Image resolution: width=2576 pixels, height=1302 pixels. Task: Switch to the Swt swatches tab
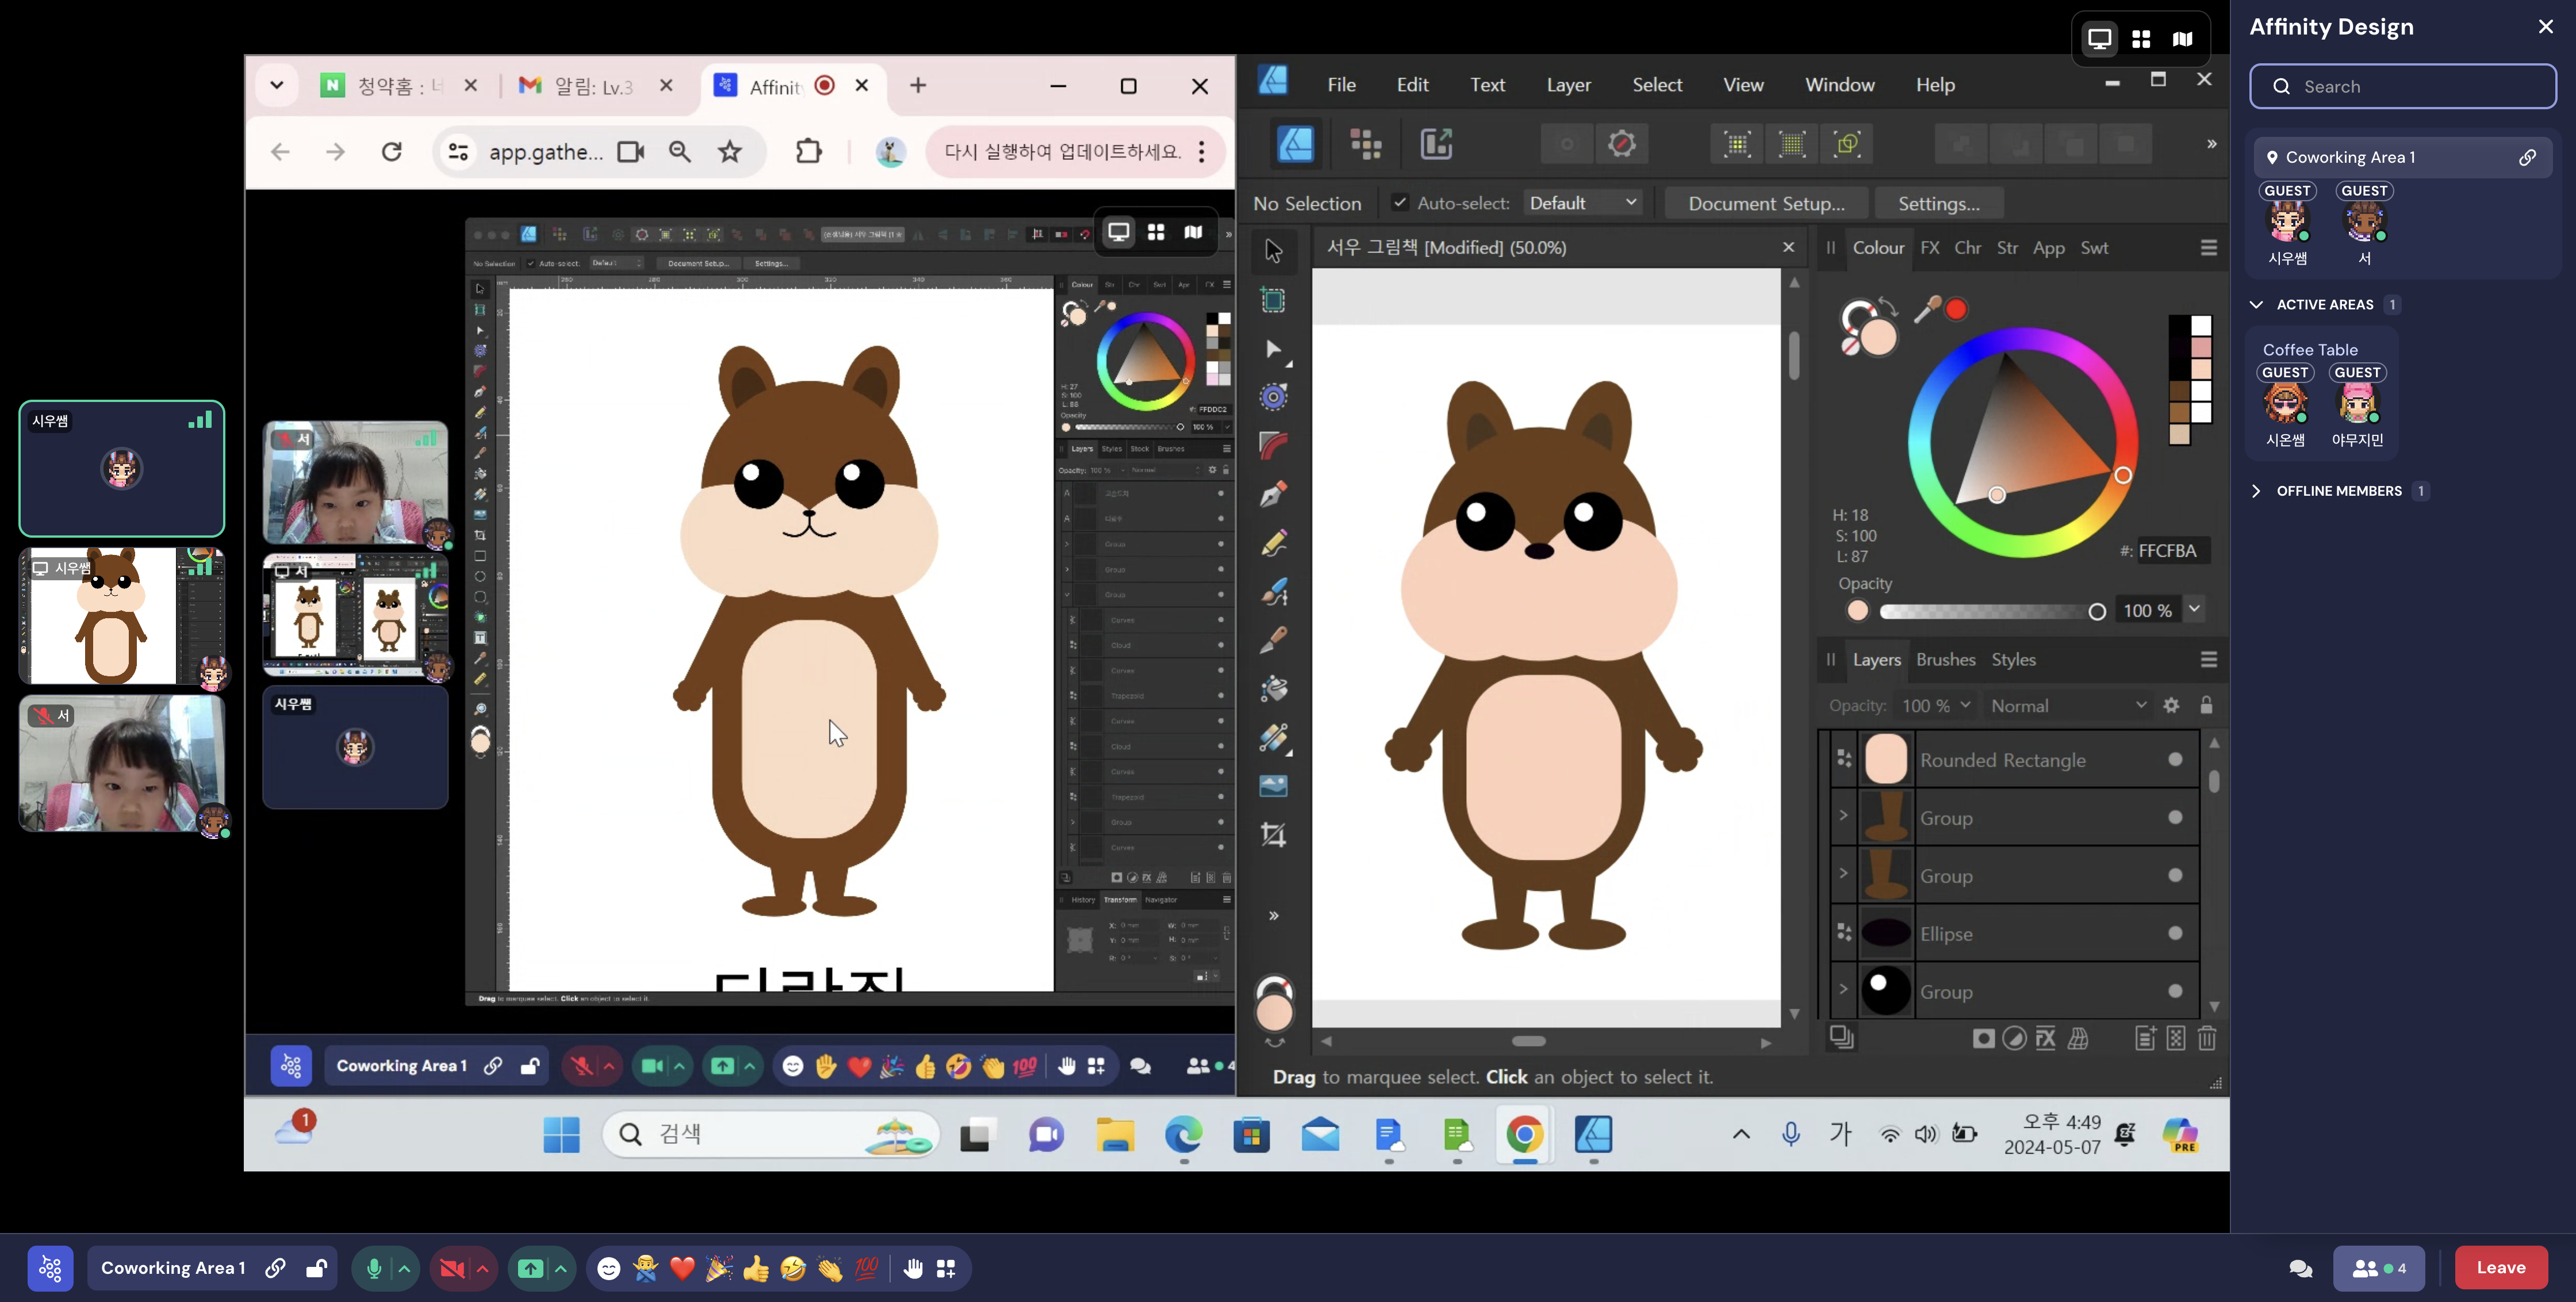pyautogui.click(x=2094, y=248)
